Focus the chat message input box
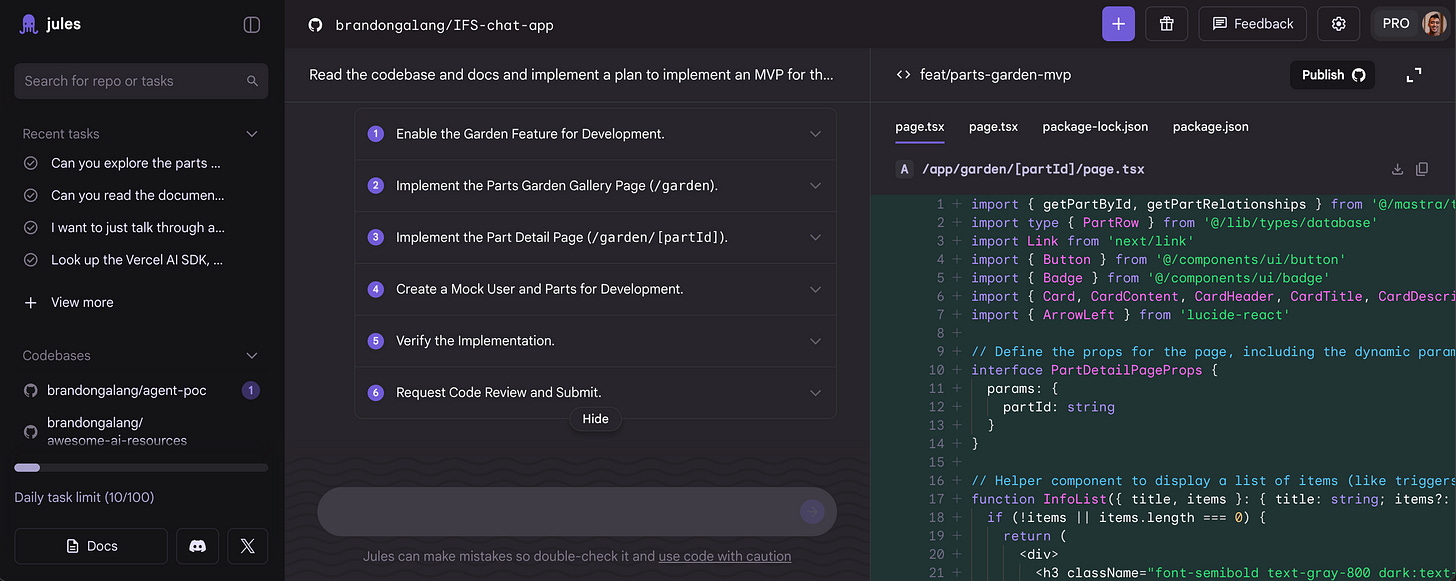The image size is (1456, 581). (x=577, y=512)
